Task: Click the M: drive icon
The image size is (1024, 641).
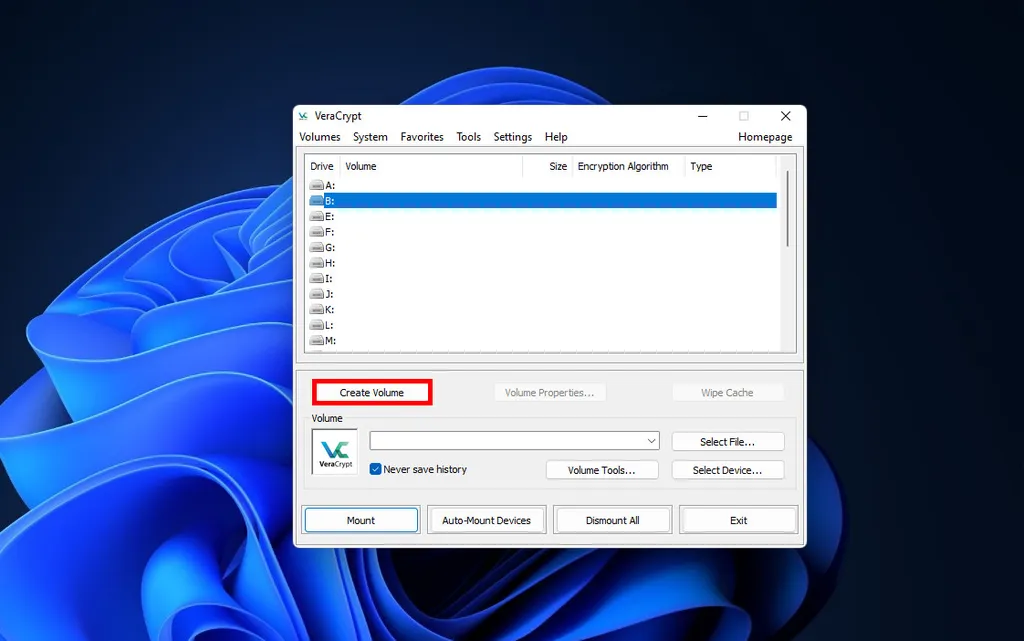Action: click(317, 341)
